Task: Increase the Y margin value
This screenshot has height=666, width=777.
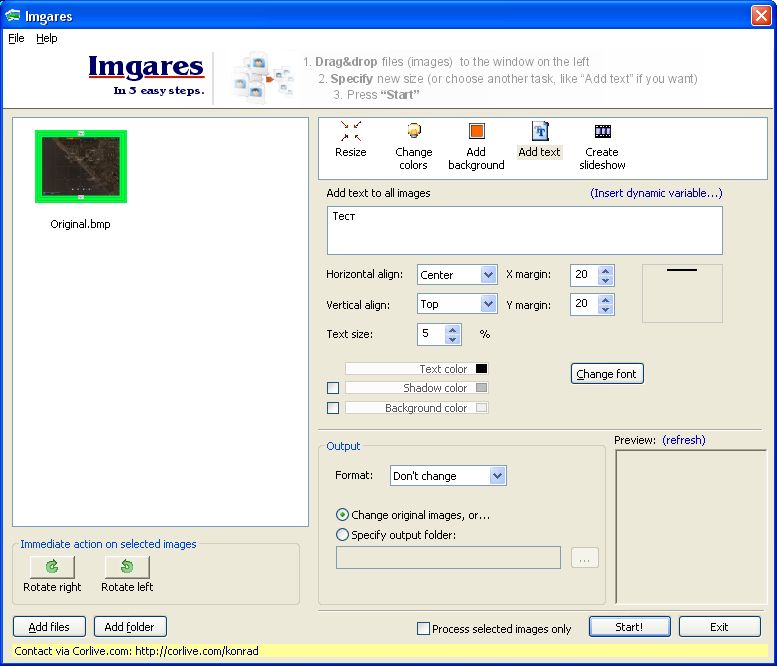Action: click(606, 299)
